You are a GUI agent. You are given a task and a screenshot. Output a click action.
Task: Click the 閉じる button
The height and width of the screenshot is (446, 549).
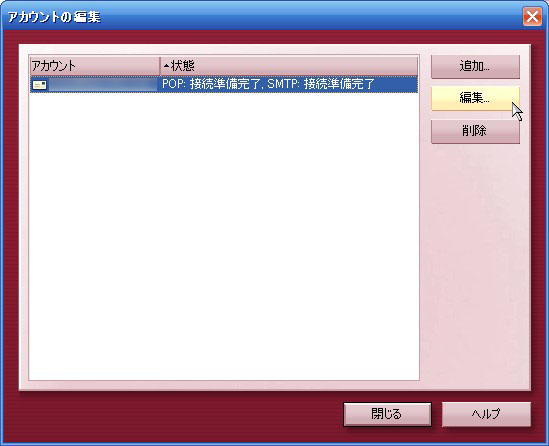coord(387,414)
